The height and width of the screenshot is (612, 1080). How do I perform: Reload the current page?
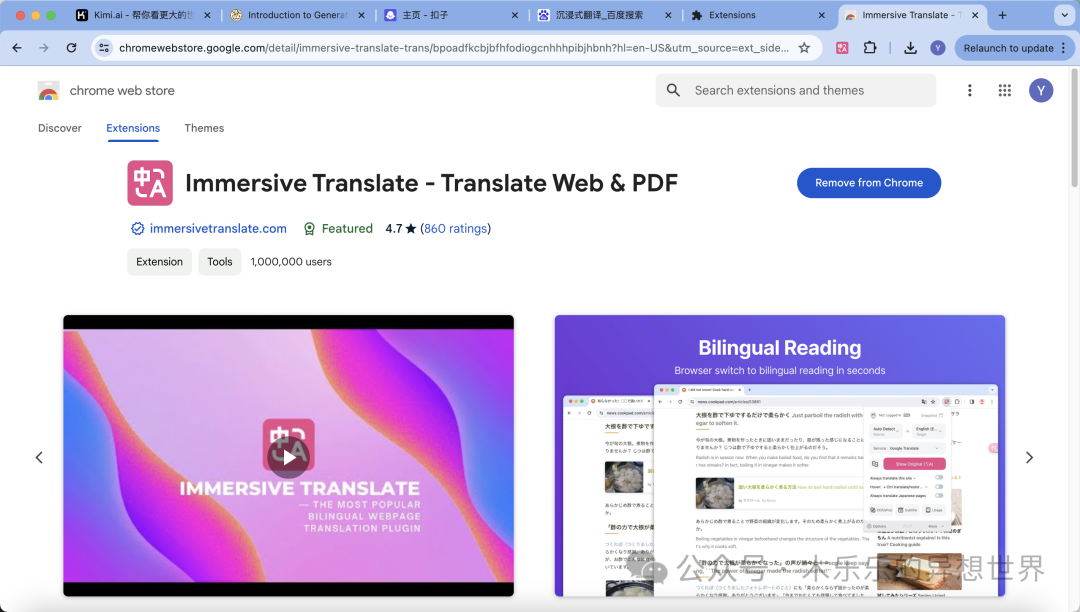coord(72,48)
